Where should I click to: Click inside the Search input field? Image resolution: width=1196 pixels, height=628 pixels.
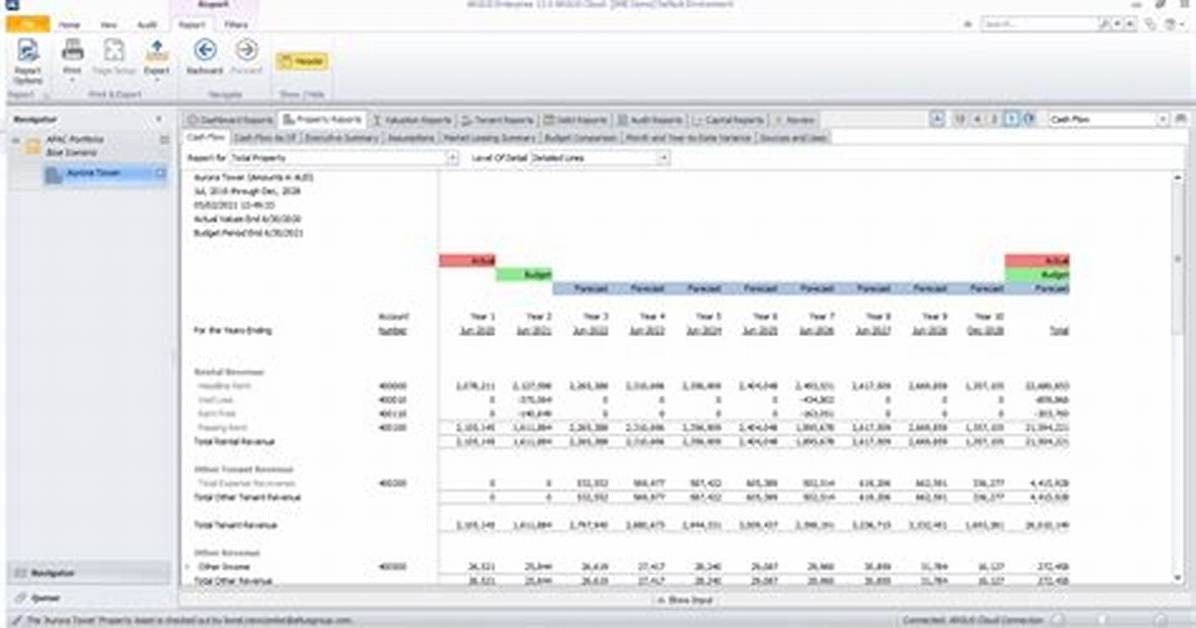coord(1039,24)
